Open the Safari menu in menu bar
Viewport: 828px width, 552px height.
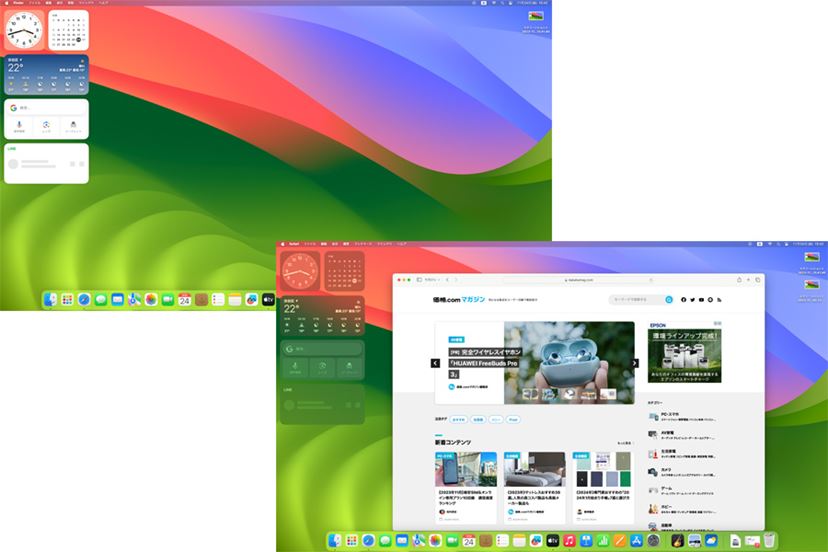pos(296,243)
